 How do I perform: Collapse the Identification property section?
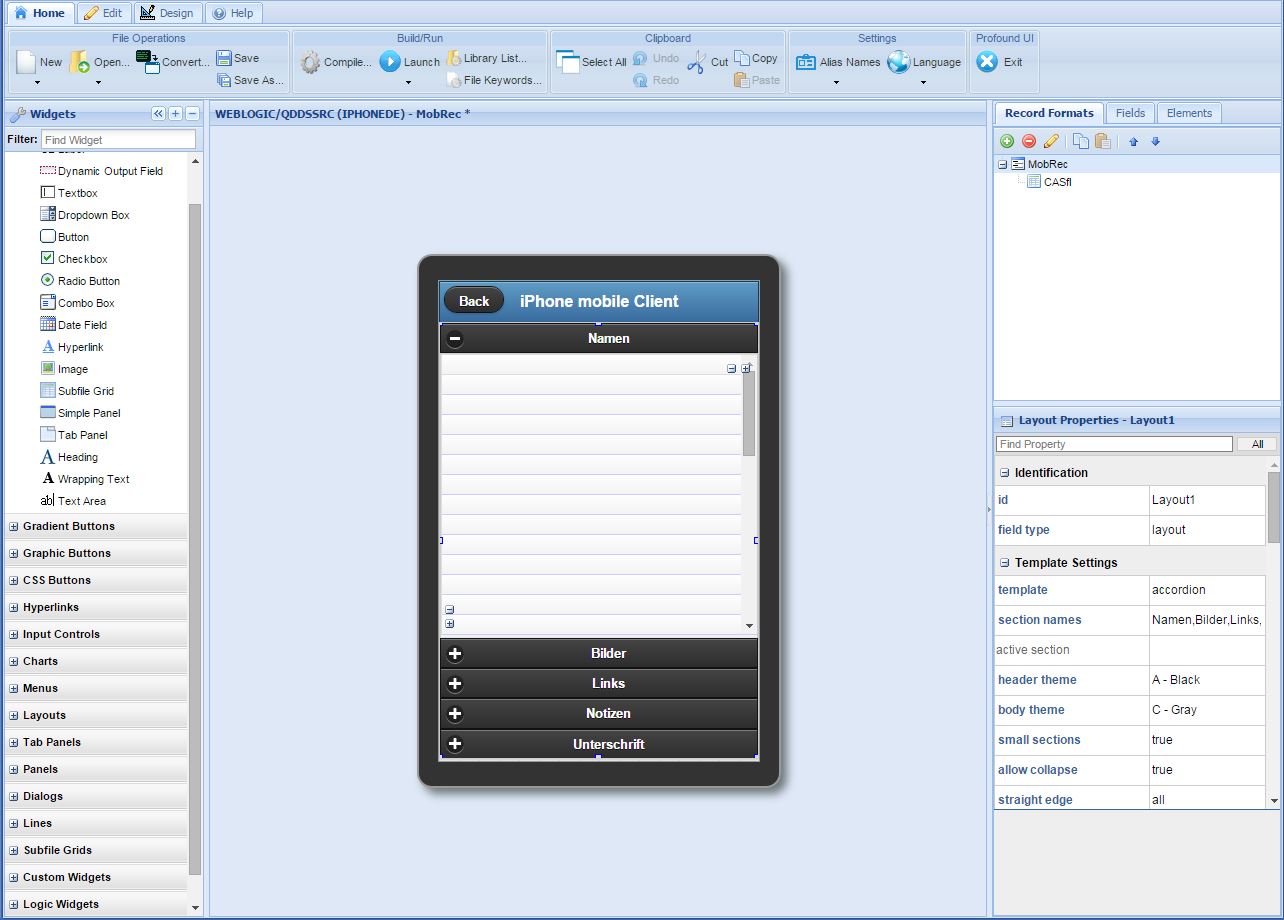1005,473
